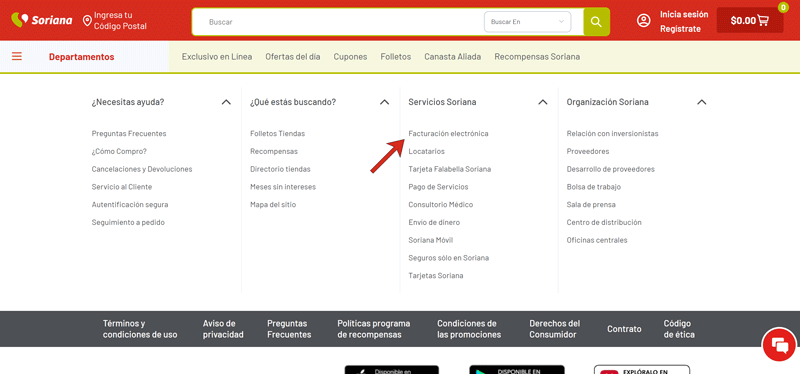Open Facturación electrónica

click(x=448, y=134)
